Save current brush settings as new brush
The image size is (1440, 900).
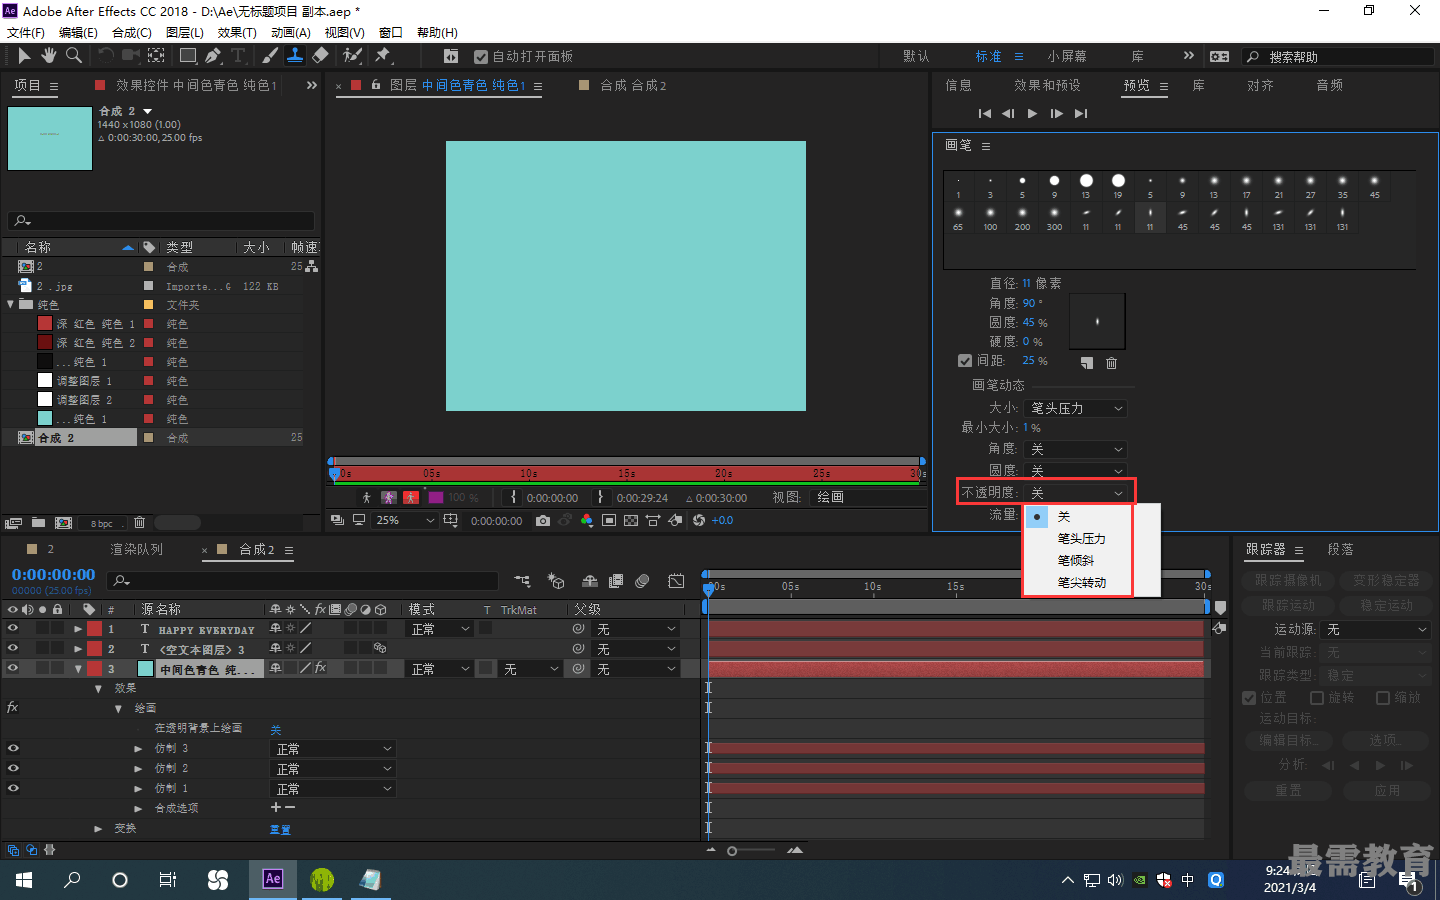point(1087,363)
